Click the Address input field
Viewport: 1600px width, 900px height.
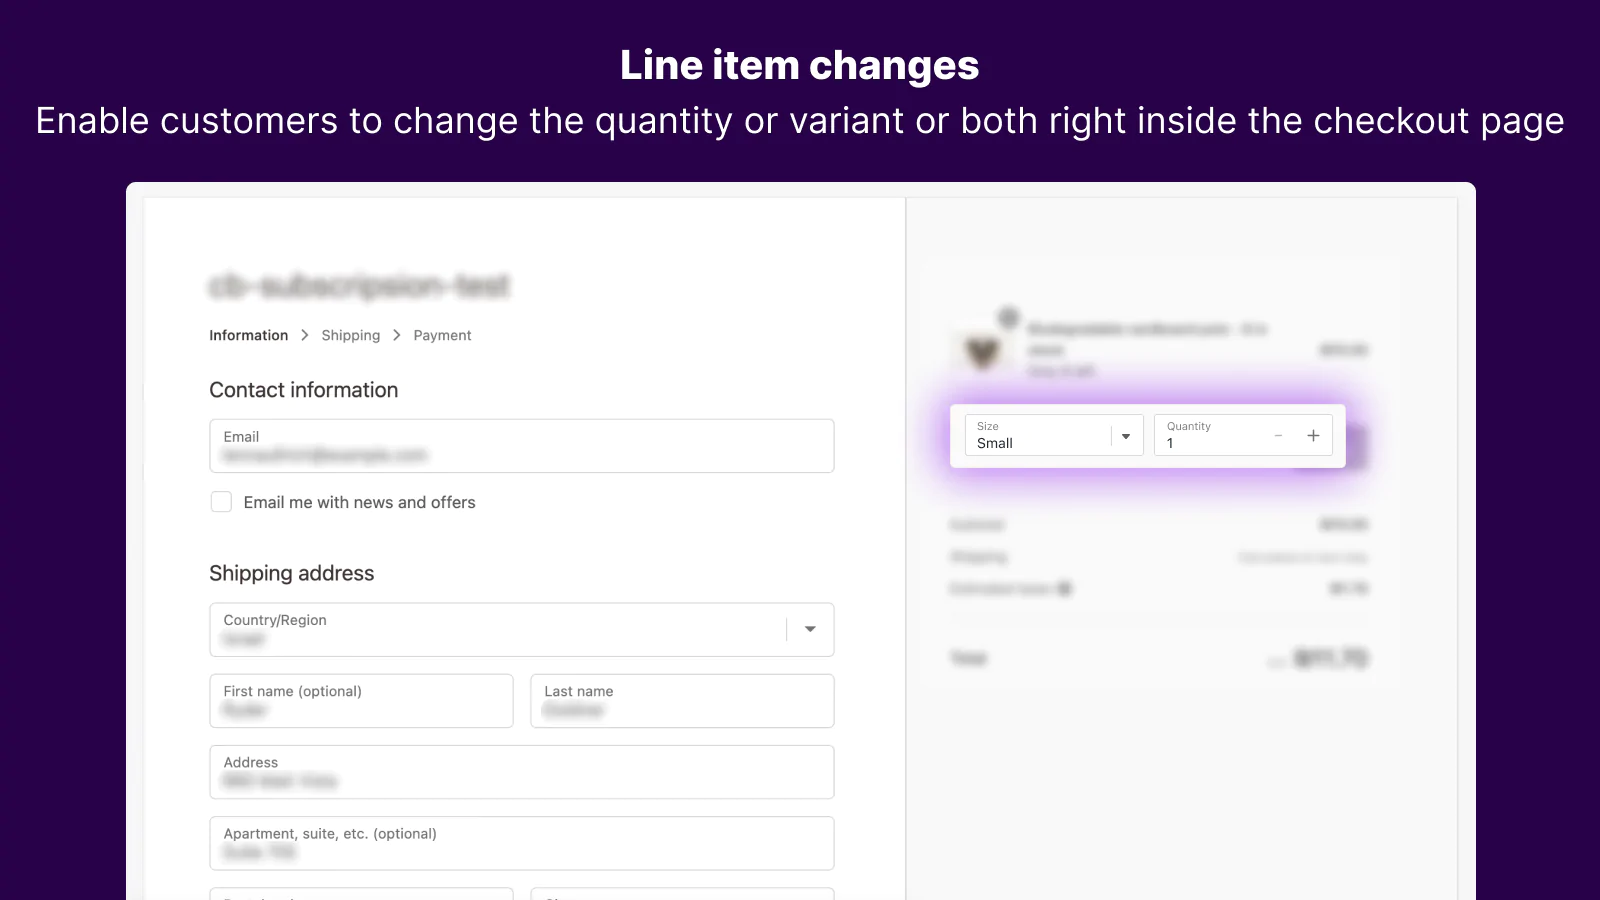pyautogui.click(x=521, y=772)
